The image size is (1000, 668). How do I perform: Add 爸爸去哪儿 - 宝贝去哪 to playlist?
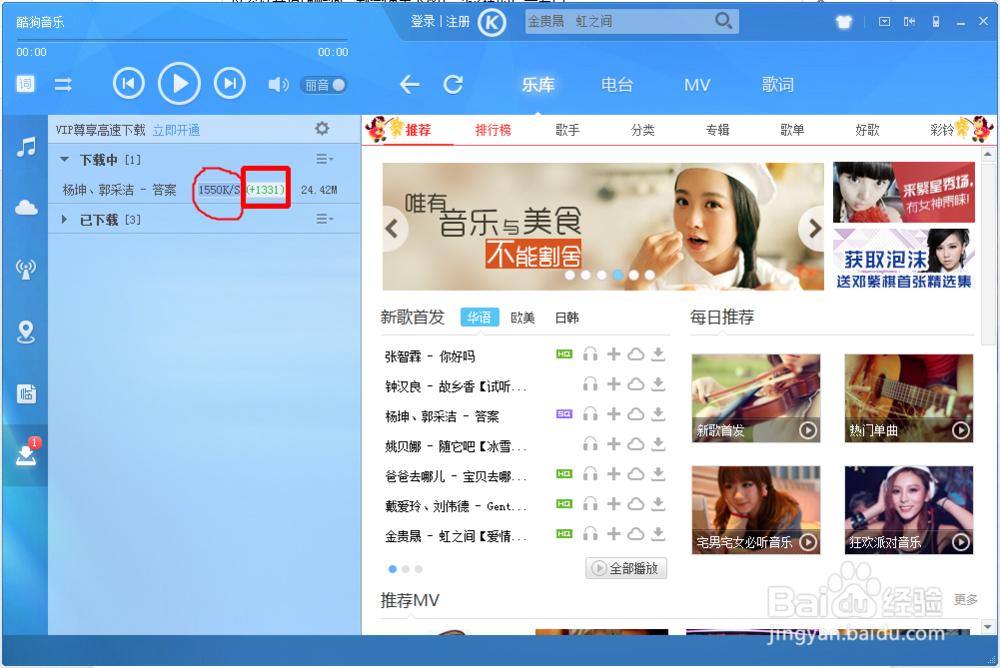point(613,473)
